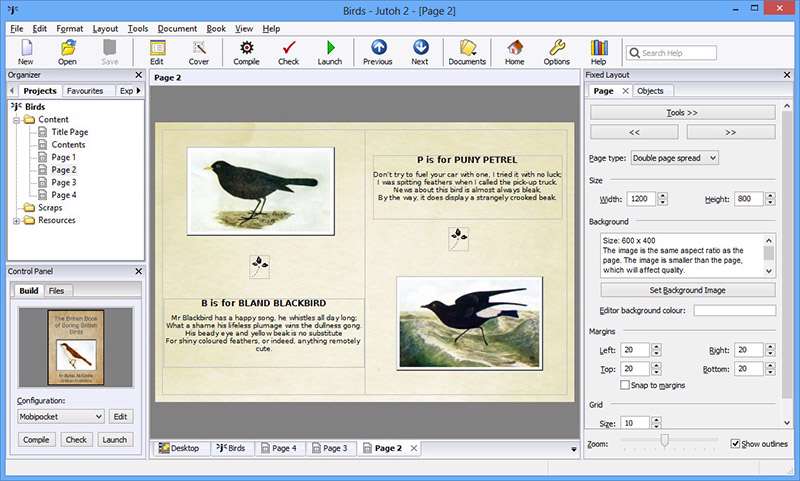Toggle the Show outlines checkbox
Image resolution: width=800 pixels, height=481 pixels.
pyautogui.click(x=736, y=444)
